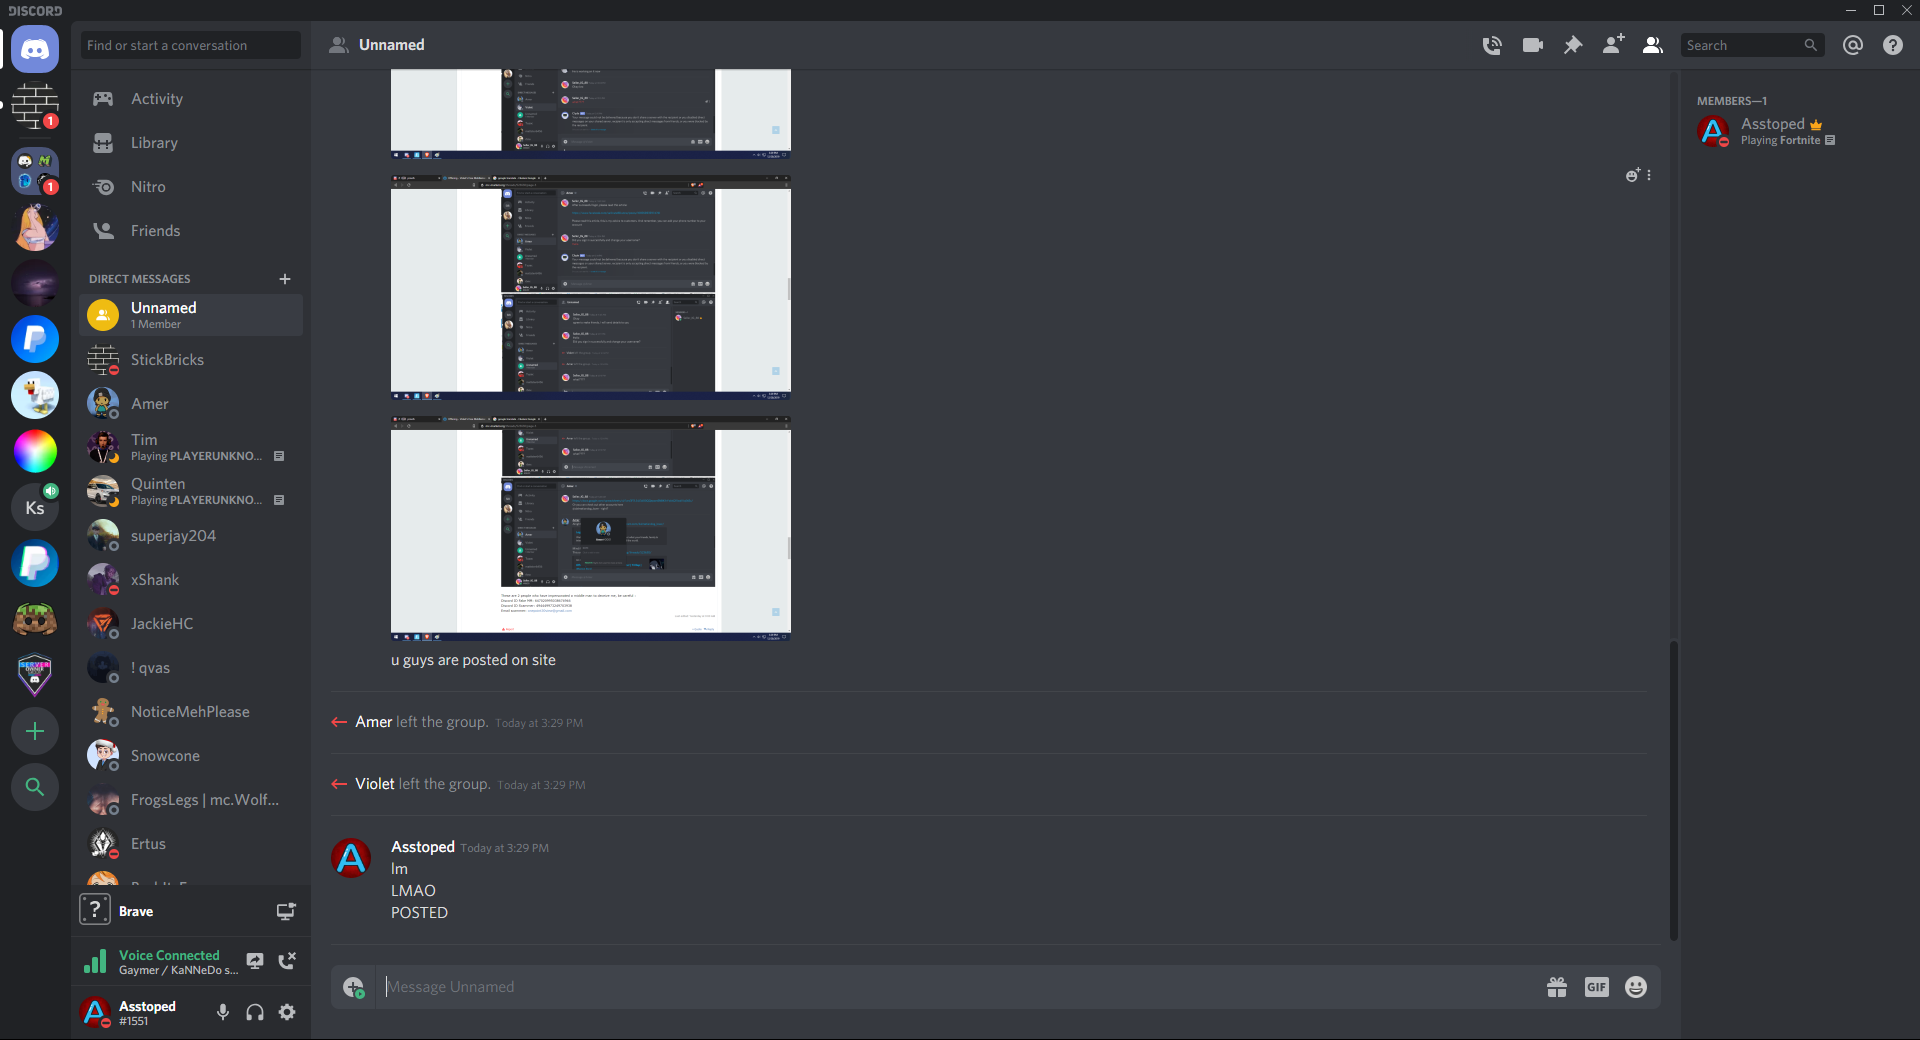Viewport: 1920px width, 1040px height.
Task: Deafen audio with headphones icon
Action: pyautogui.click(x=255, y=1012)
